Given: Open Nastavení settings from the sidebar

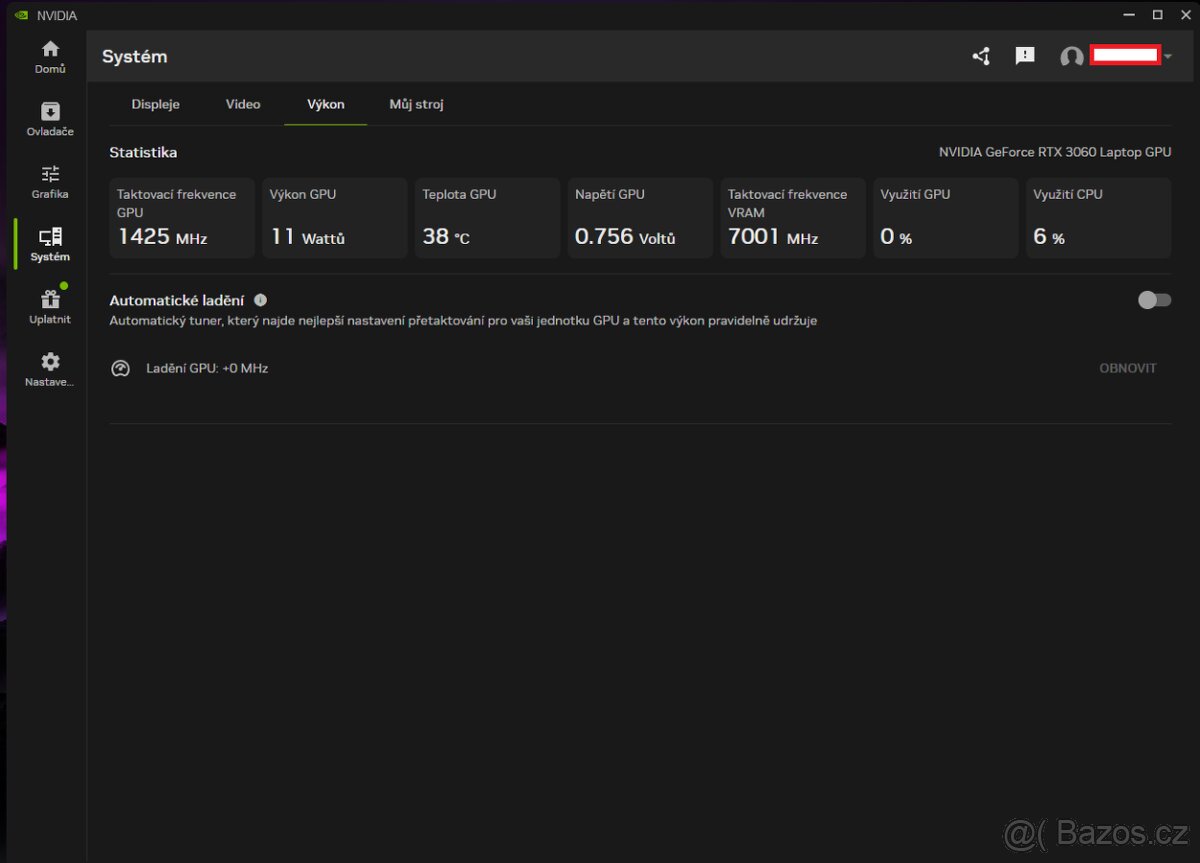Looking at the screenshot, I should tap(49, 368).
